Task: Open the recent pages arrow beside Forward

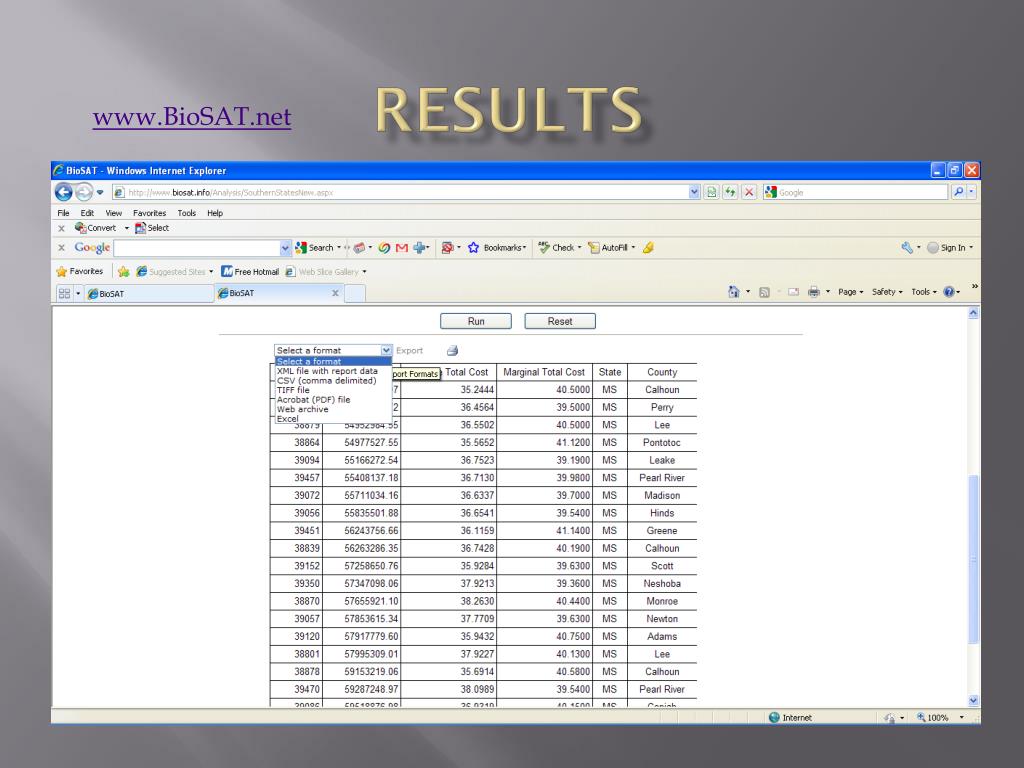Action: (100, 192)
